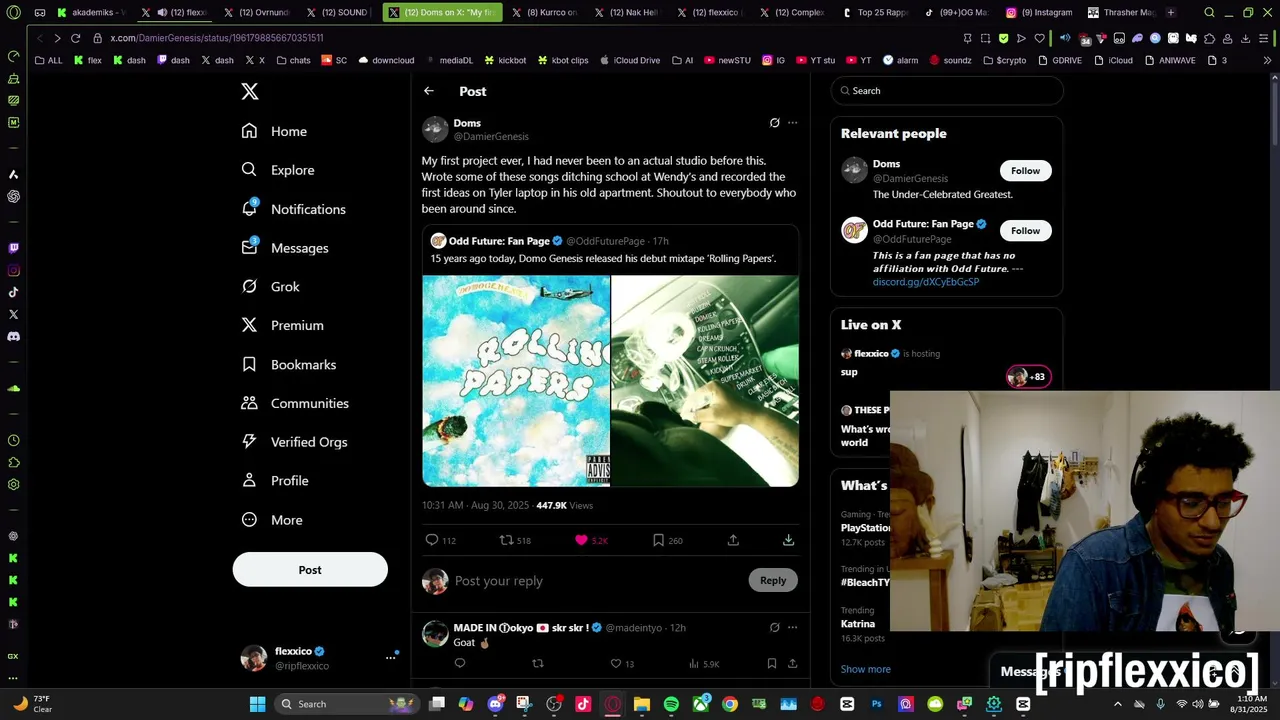Open Spotify from the taskbar
Image resolution: width=1280 pixels, height=720 pixels.
click(671, 704)
